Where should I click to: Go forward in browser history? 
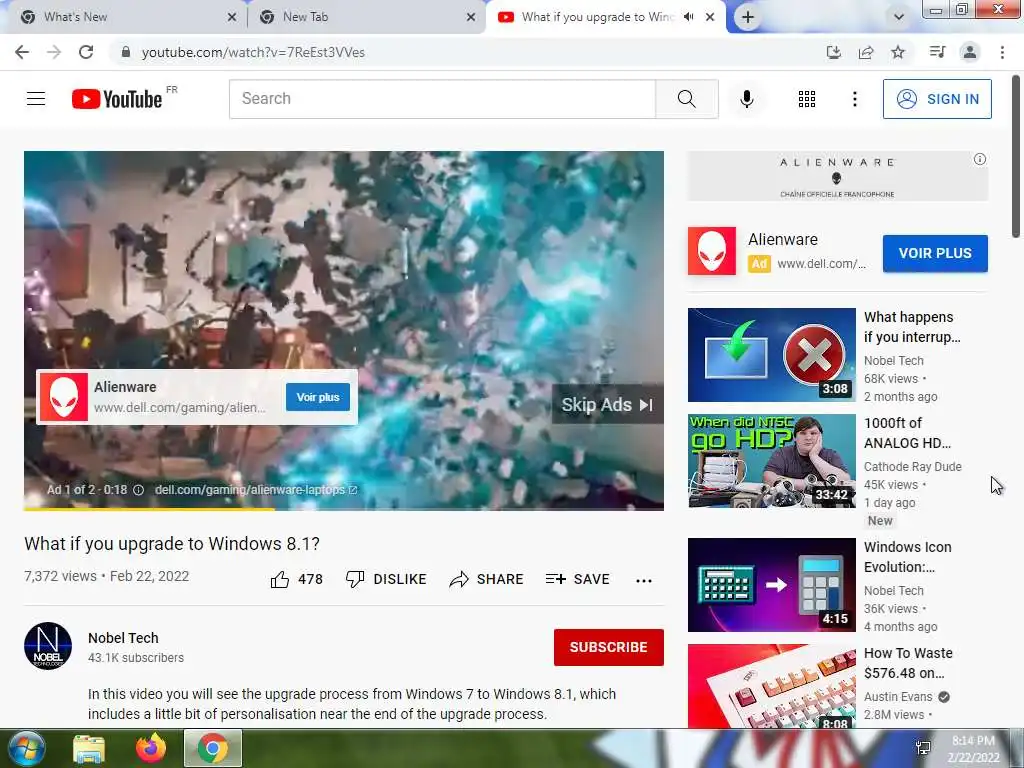54,52
